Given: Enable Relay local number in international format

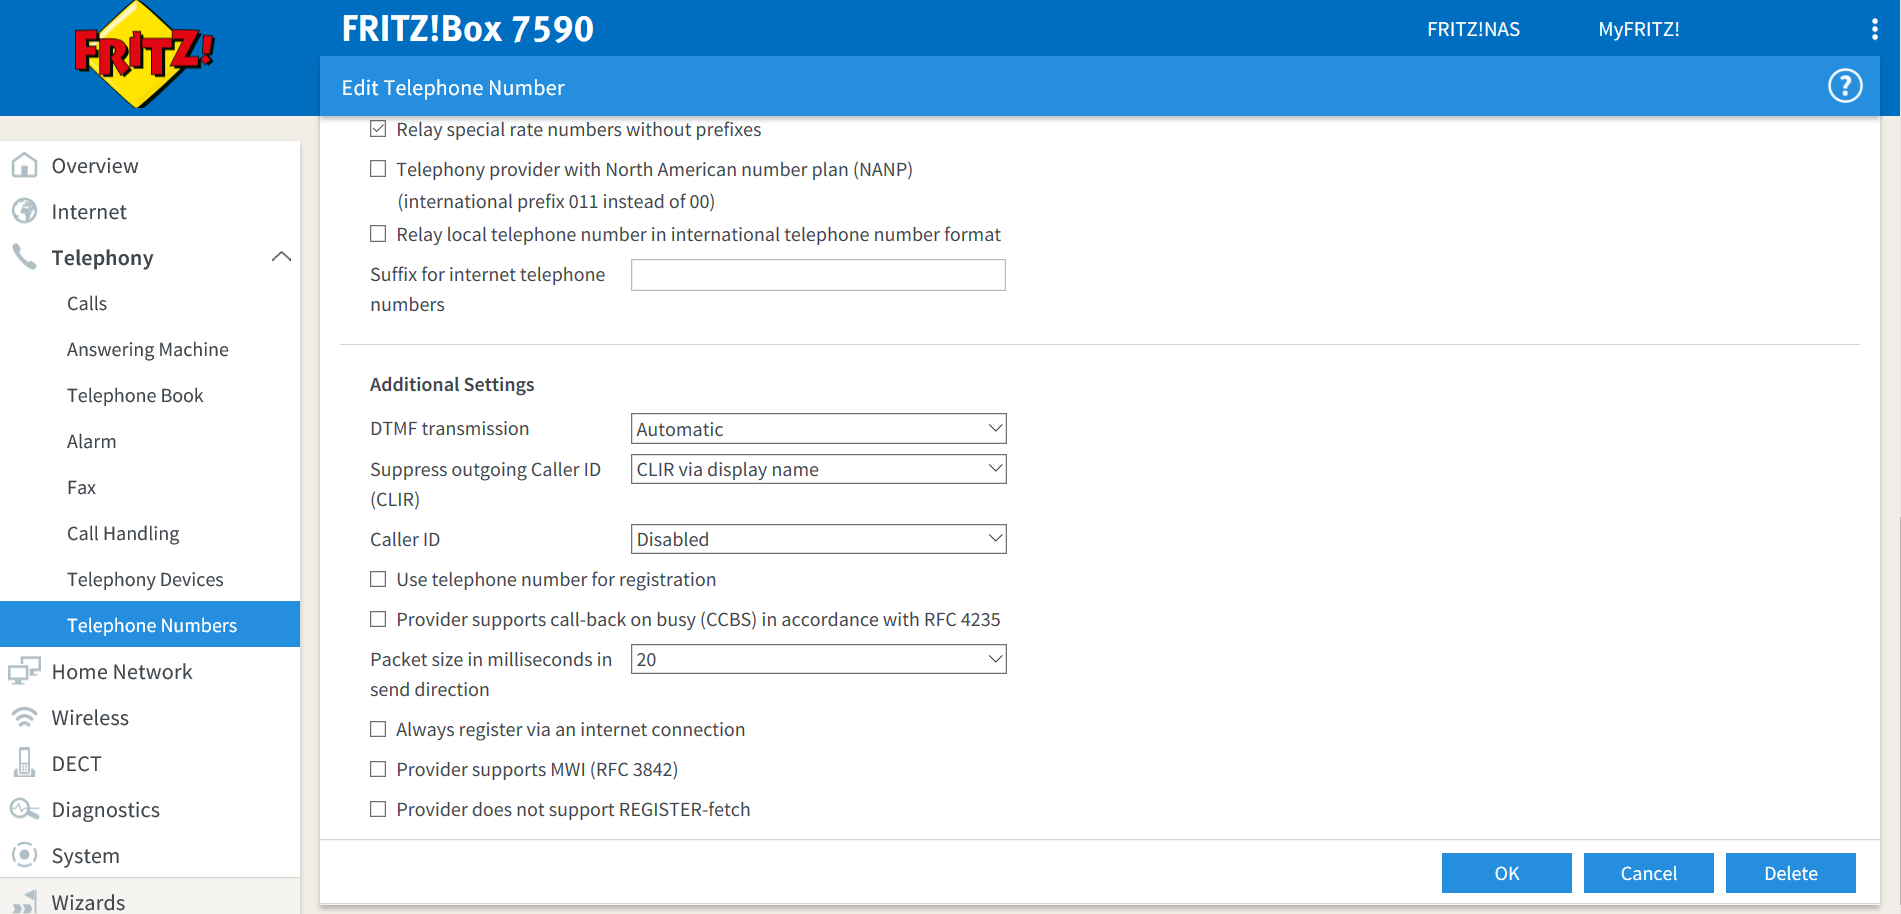Looking at the screenshot, I should click(378, 234).
